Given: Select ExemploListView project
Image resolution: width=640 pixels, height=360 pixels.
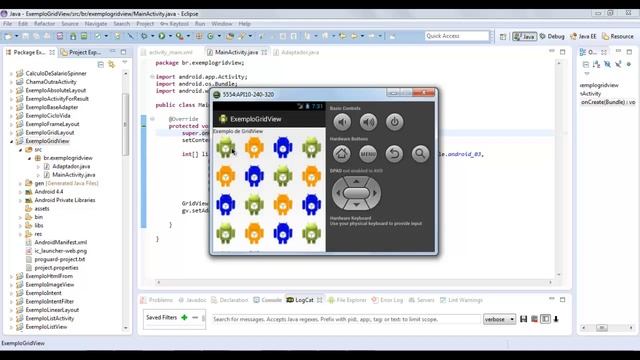Looking at the screenshot, I should point(46,327).
